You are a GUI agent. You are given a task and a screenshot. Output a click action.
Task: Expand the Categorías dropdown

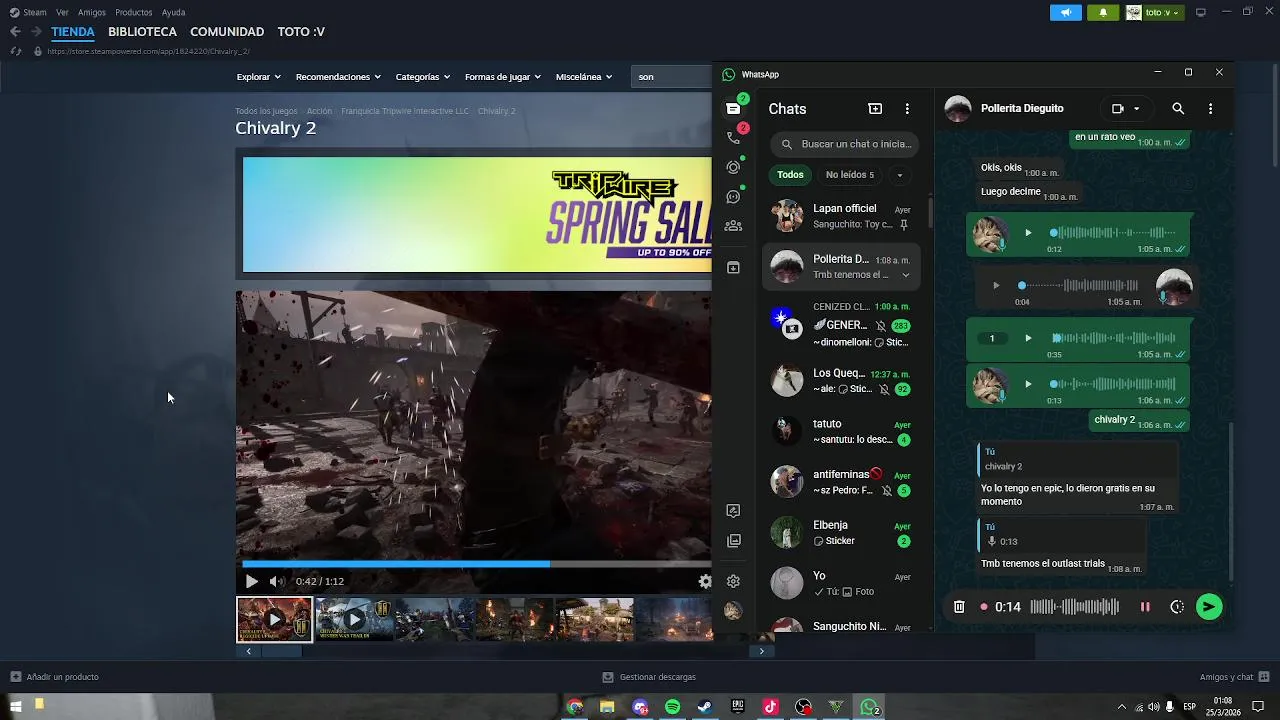coord(422,77)
